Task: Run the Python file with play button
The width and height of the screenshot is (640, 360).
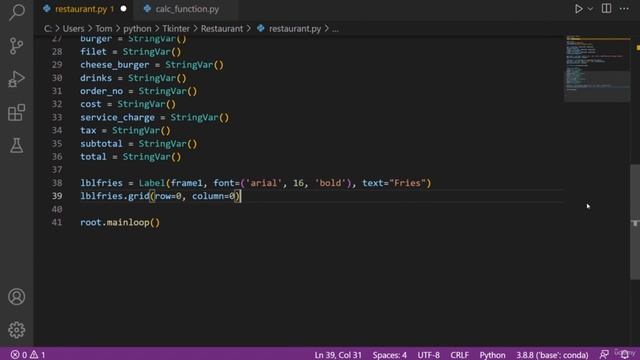Action: click(x=578, y=9)
